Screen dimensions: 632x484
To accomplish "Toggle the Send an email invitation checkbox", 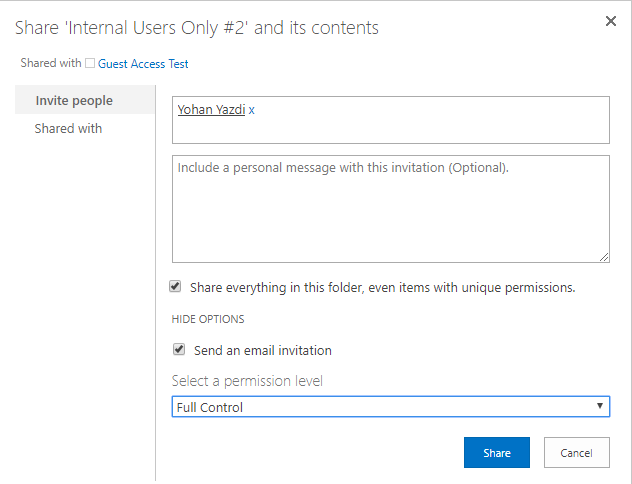I will [x=179, y=349].
